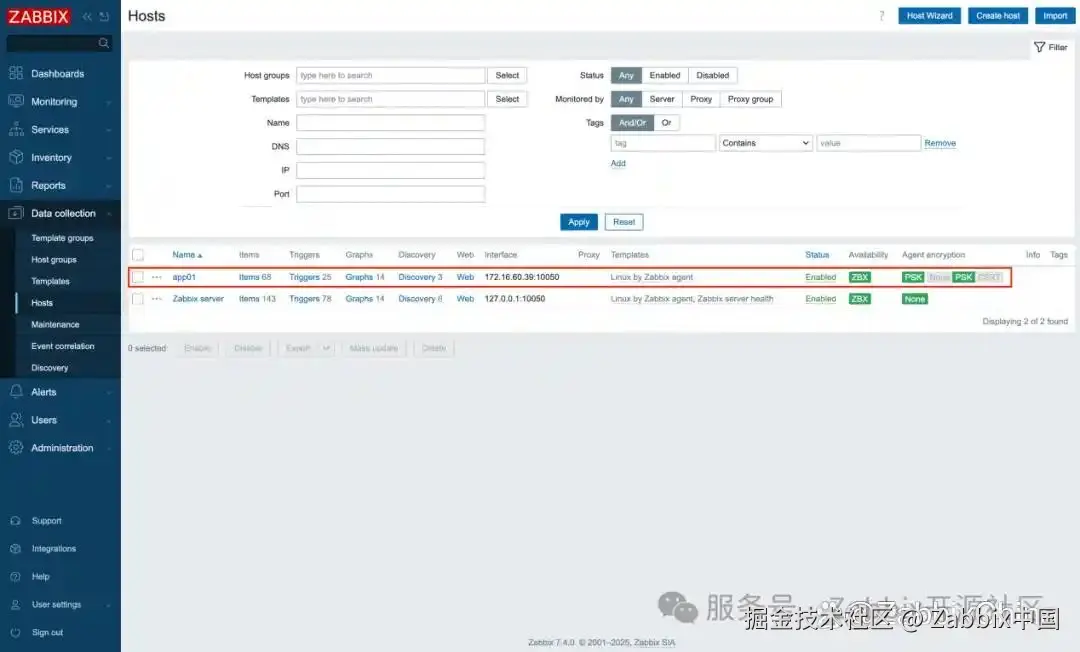Click Select next to Templates field
1080x652 pixels.
507,99
